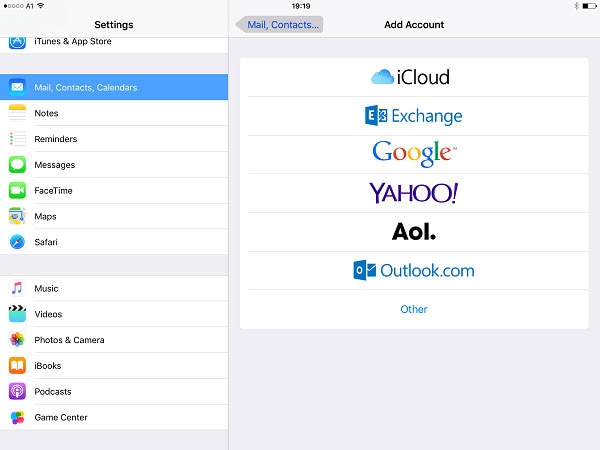Tap the Game Center bubbles icon

pos(17,417)
